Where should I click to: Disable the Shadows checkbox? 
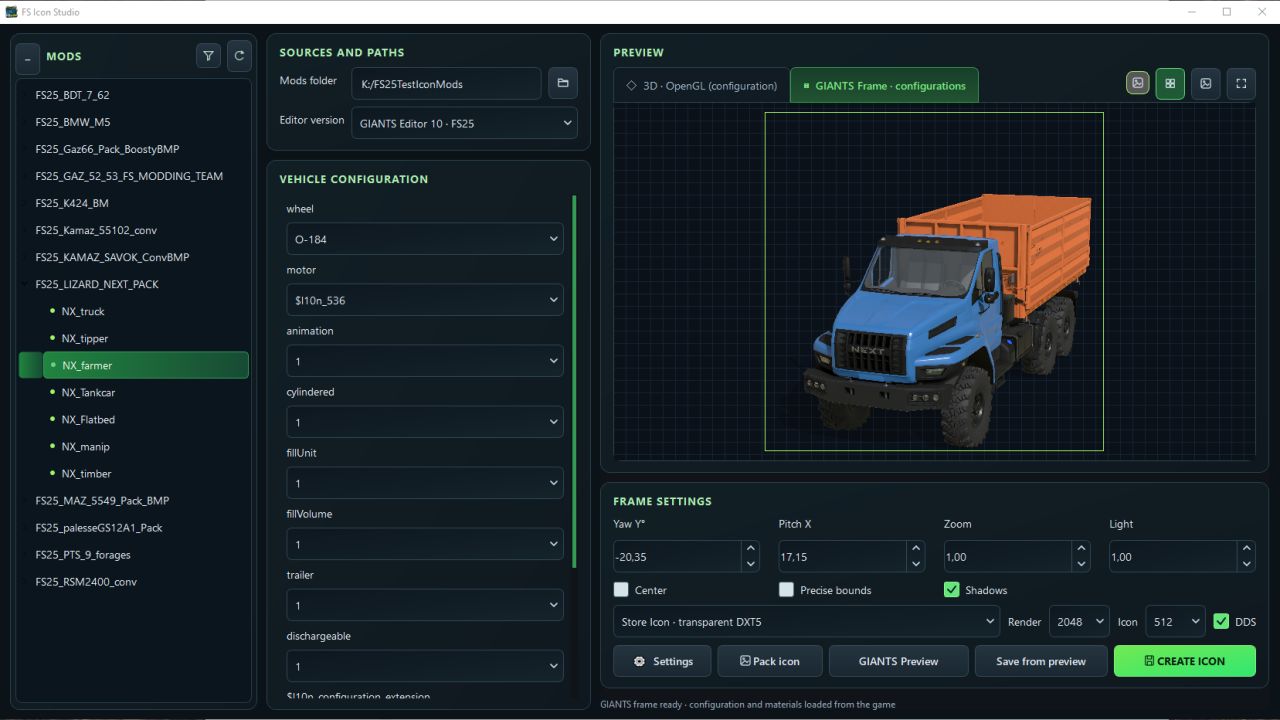pos(952,590)
